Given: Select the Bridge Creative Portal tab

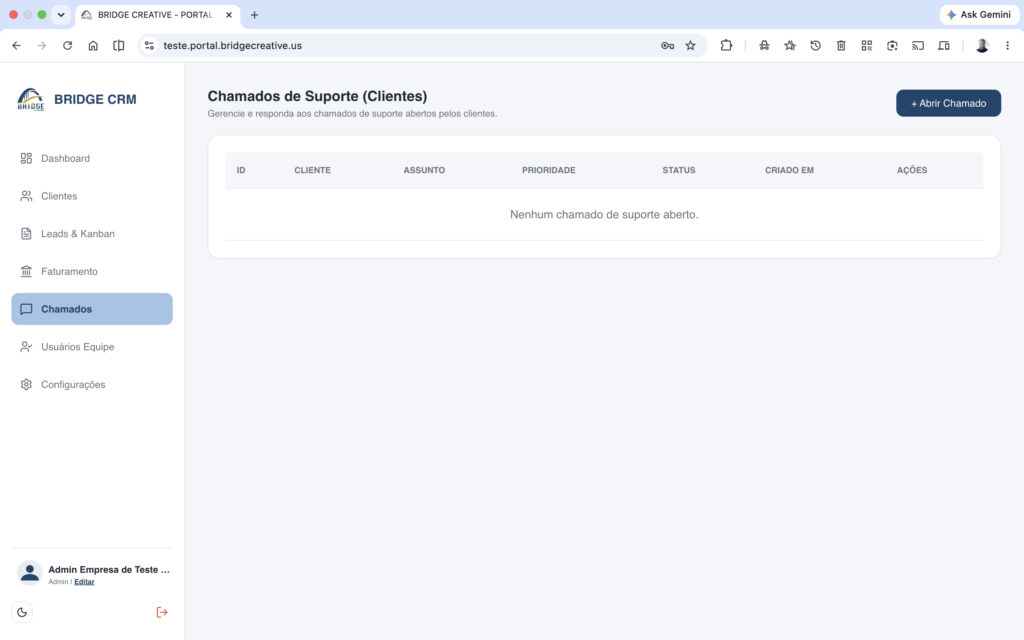Looking at the screenshot, I should (157, 14).
